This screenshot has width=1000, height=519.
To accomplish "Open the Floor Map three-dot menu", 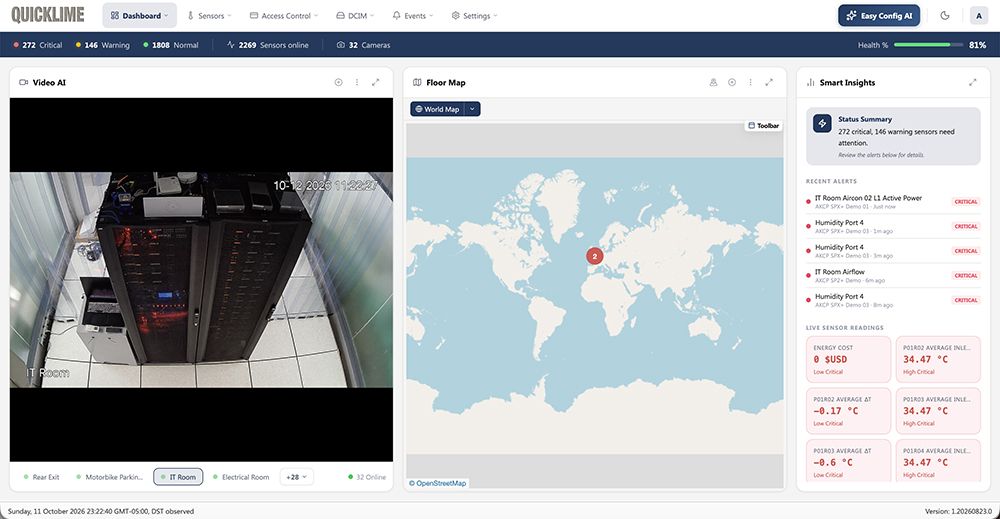I will [750, 82].
